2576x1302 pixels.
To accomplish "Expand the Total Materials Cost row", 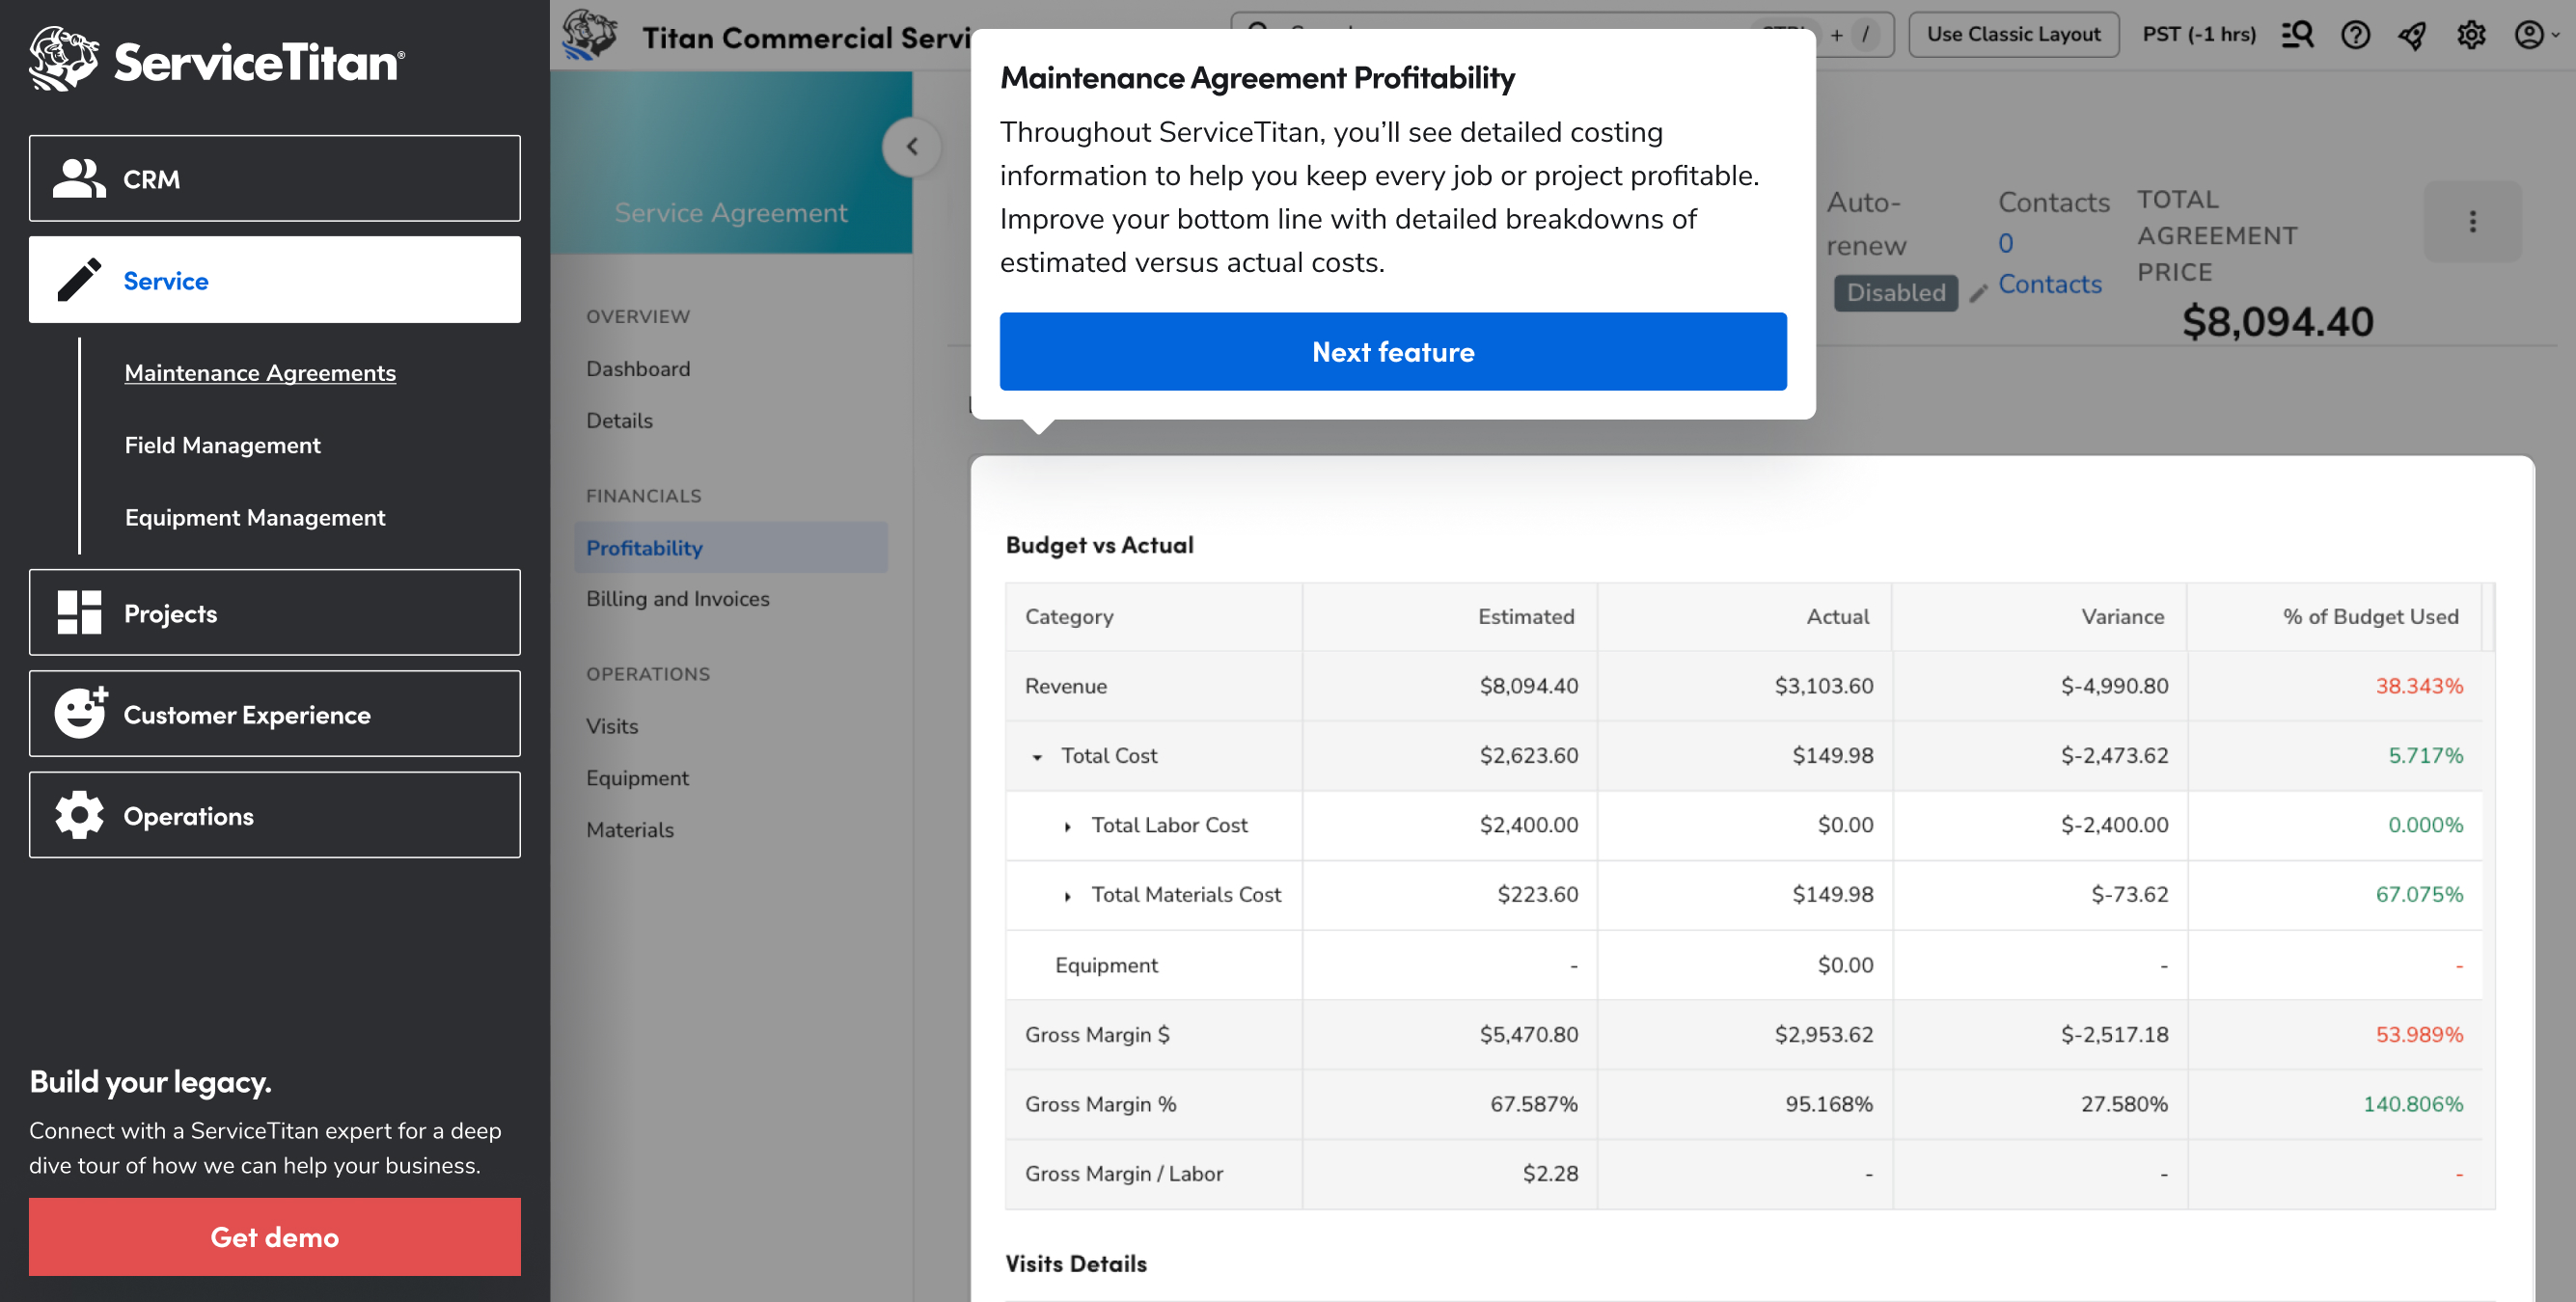I will 1068,896.
